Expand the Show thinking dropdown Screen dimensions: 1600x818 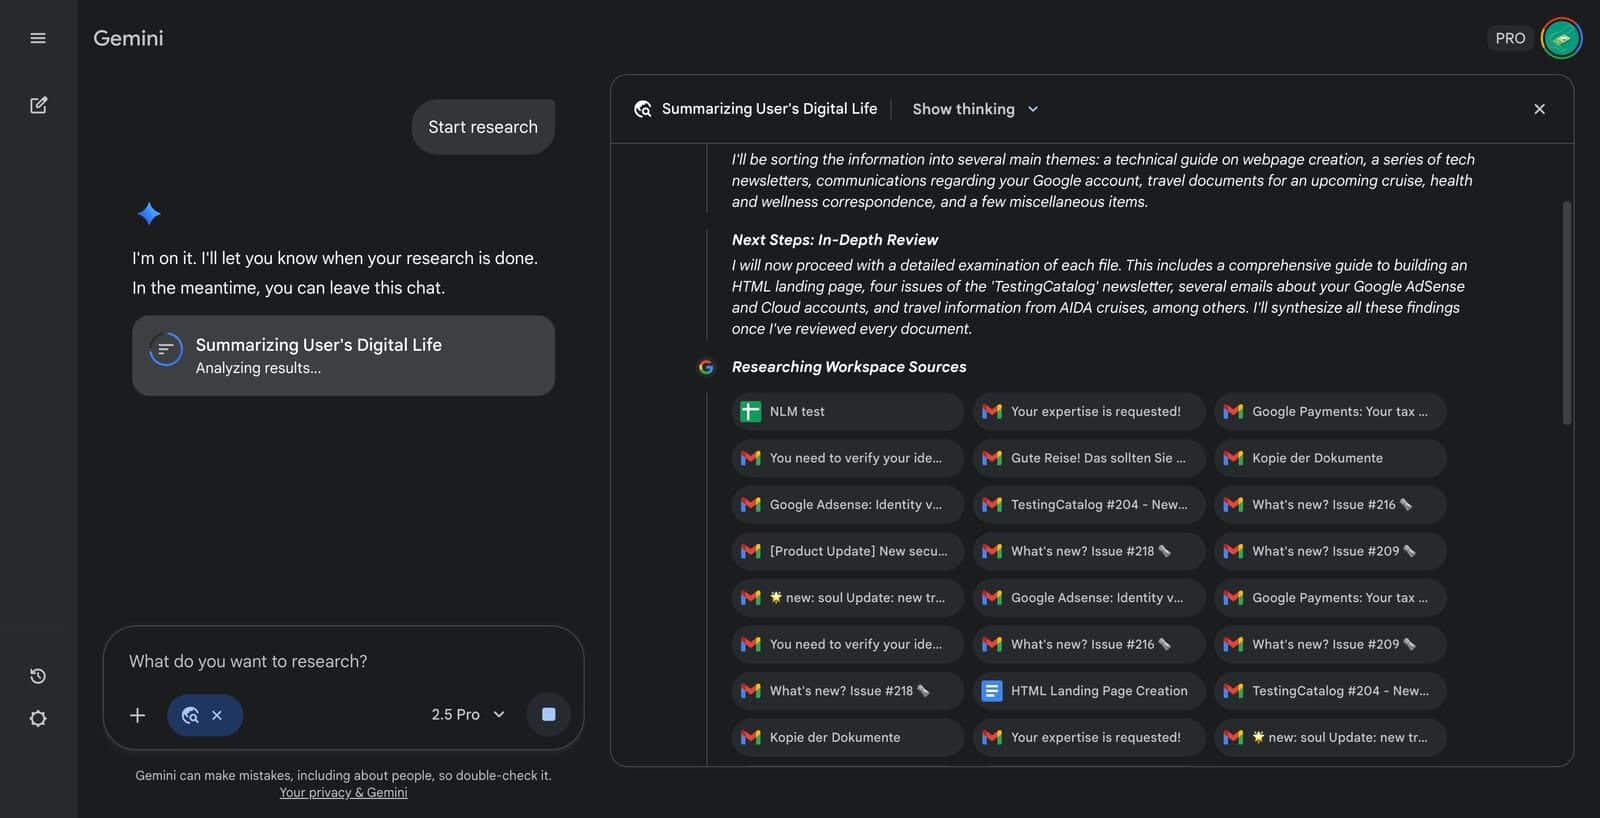(975, 109)
